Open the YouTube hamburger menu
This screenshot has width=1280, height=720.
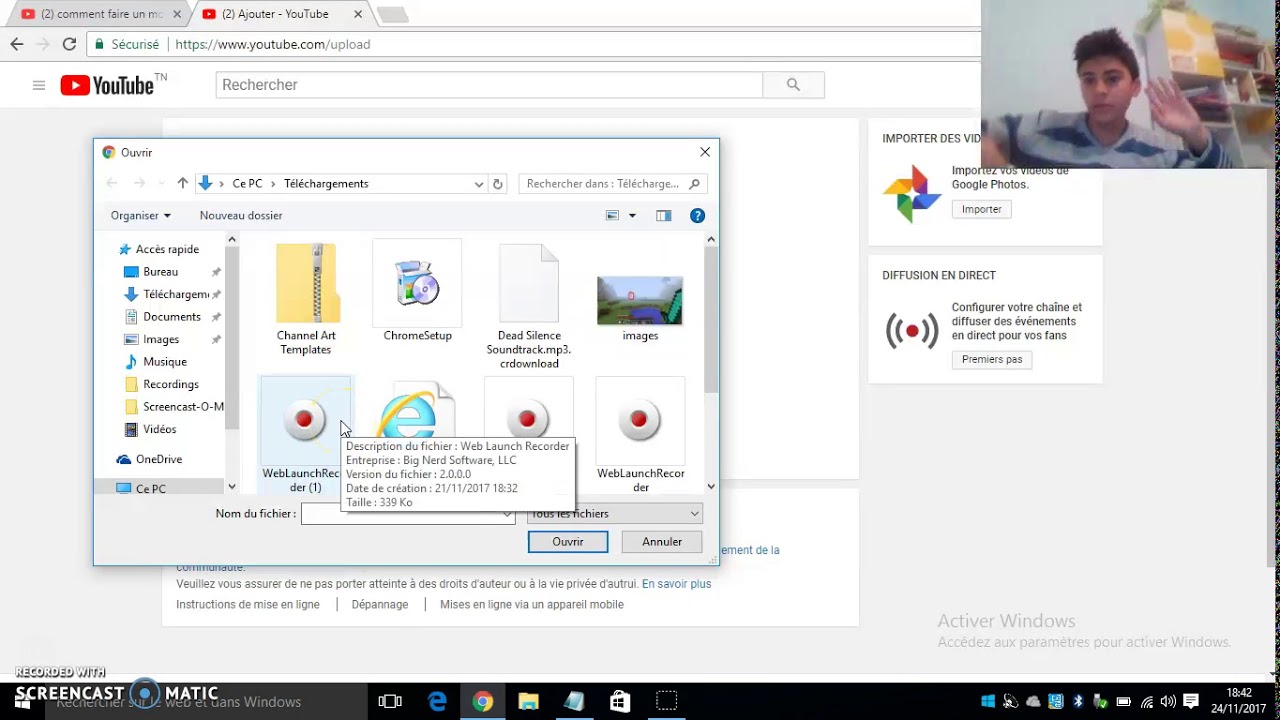coord(39,86)
